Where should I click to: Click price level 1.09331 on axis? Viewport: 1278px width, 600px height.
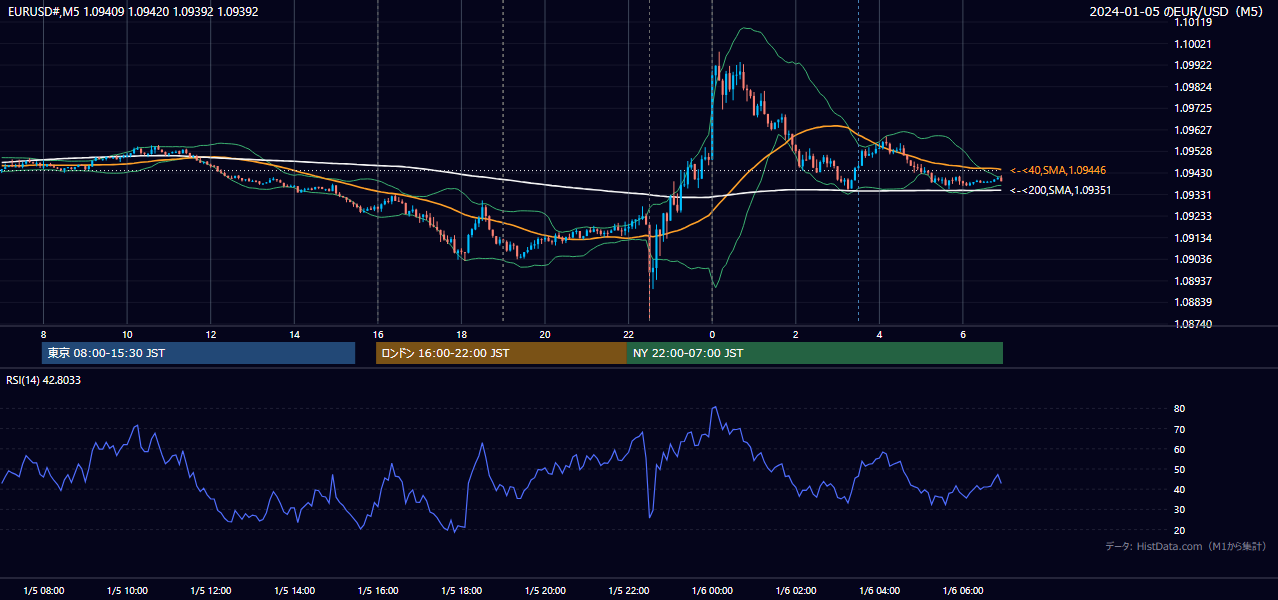click(x=1193, y=195)
